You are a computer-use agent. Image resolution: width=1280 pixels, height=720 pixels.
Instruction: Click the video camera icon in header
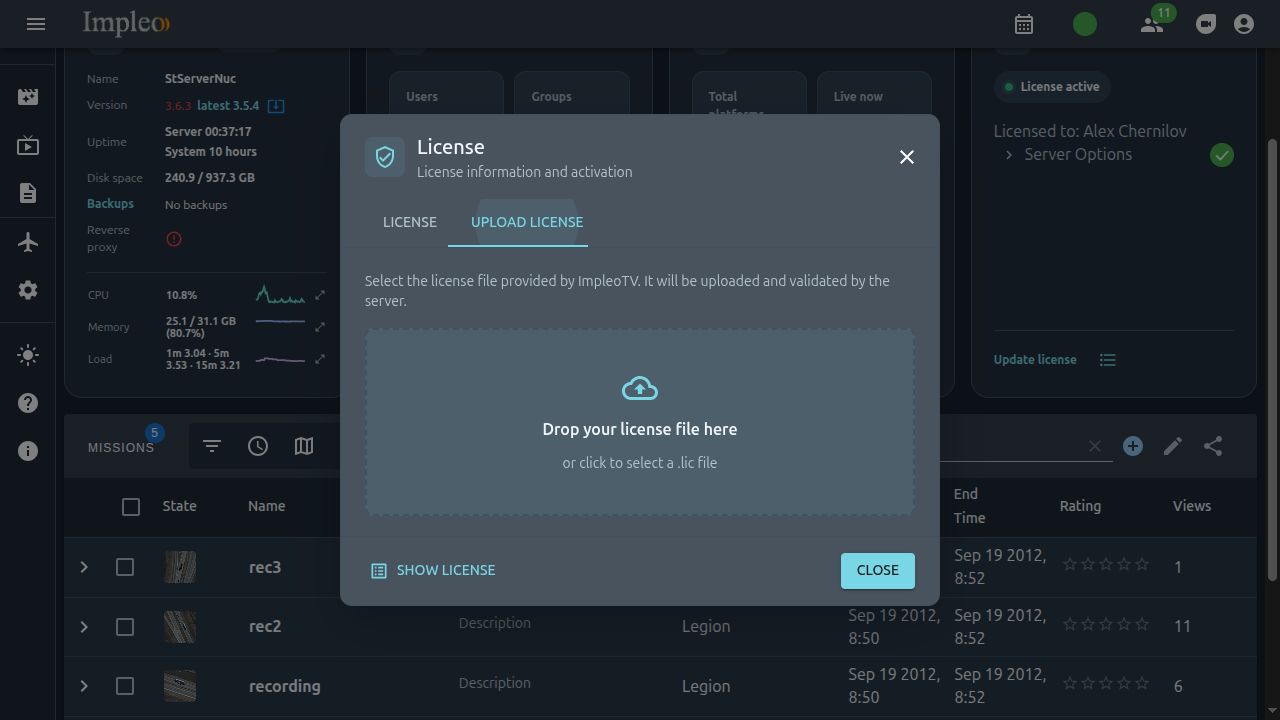tap(1206, 24)
